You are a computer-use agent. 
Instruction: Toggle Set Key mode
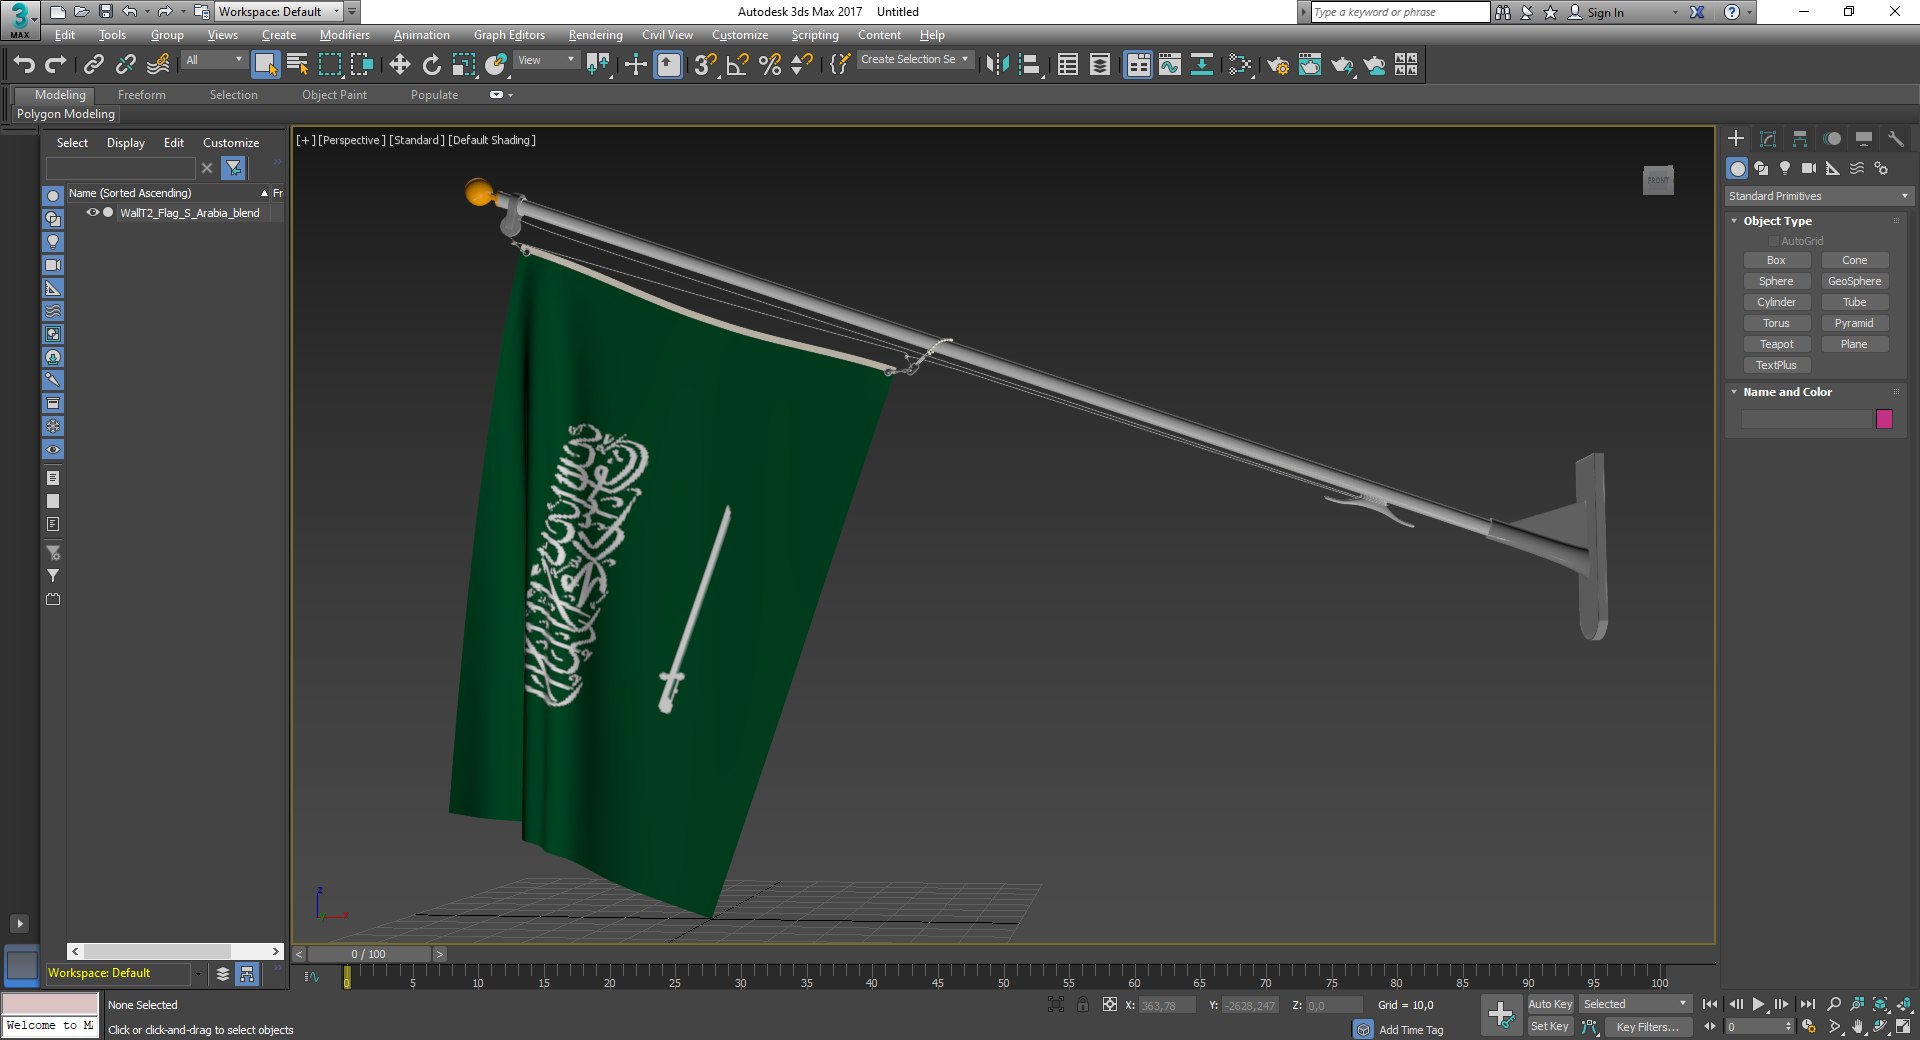point(1550,1026)
